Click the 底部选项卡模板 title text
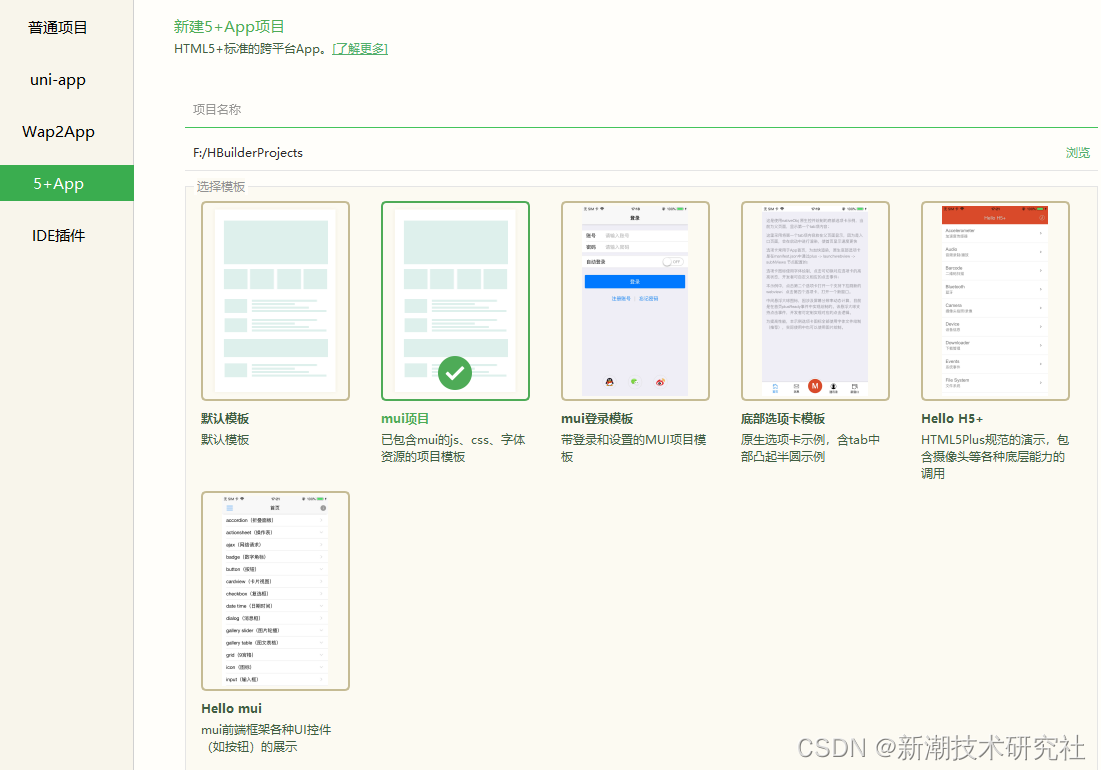This screenshot has width=1101, height=770. pyautogui.click(x=783, y=418)
